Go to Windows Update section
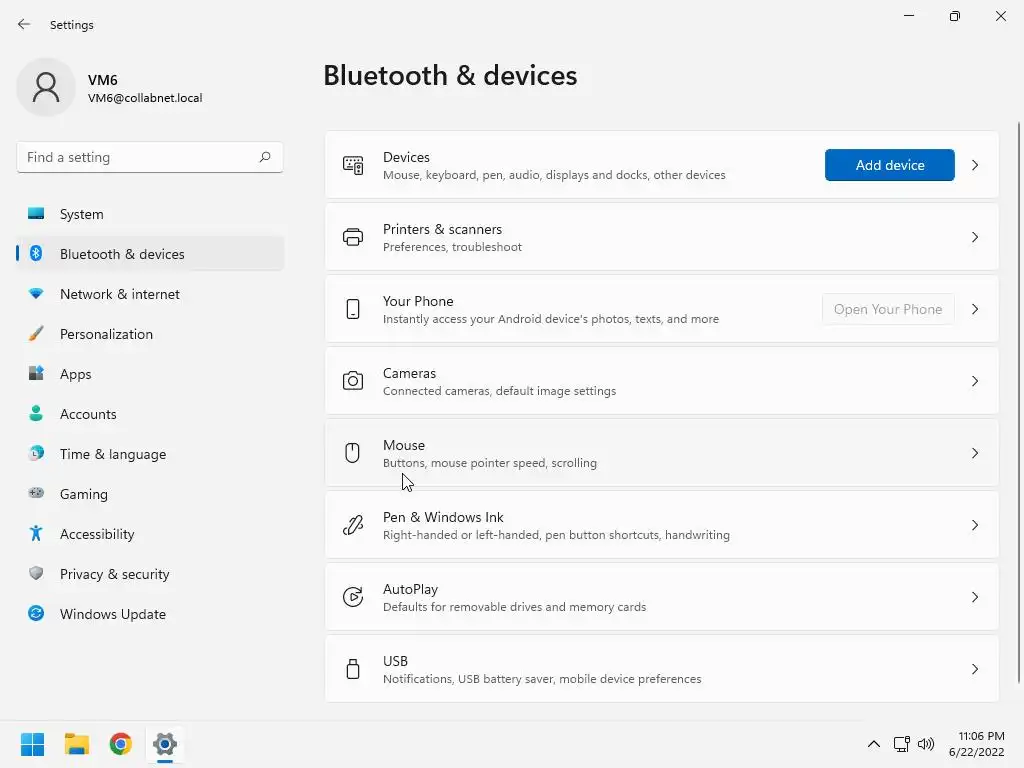Screen dimensions: 1024x768 (x=113, y=614)
